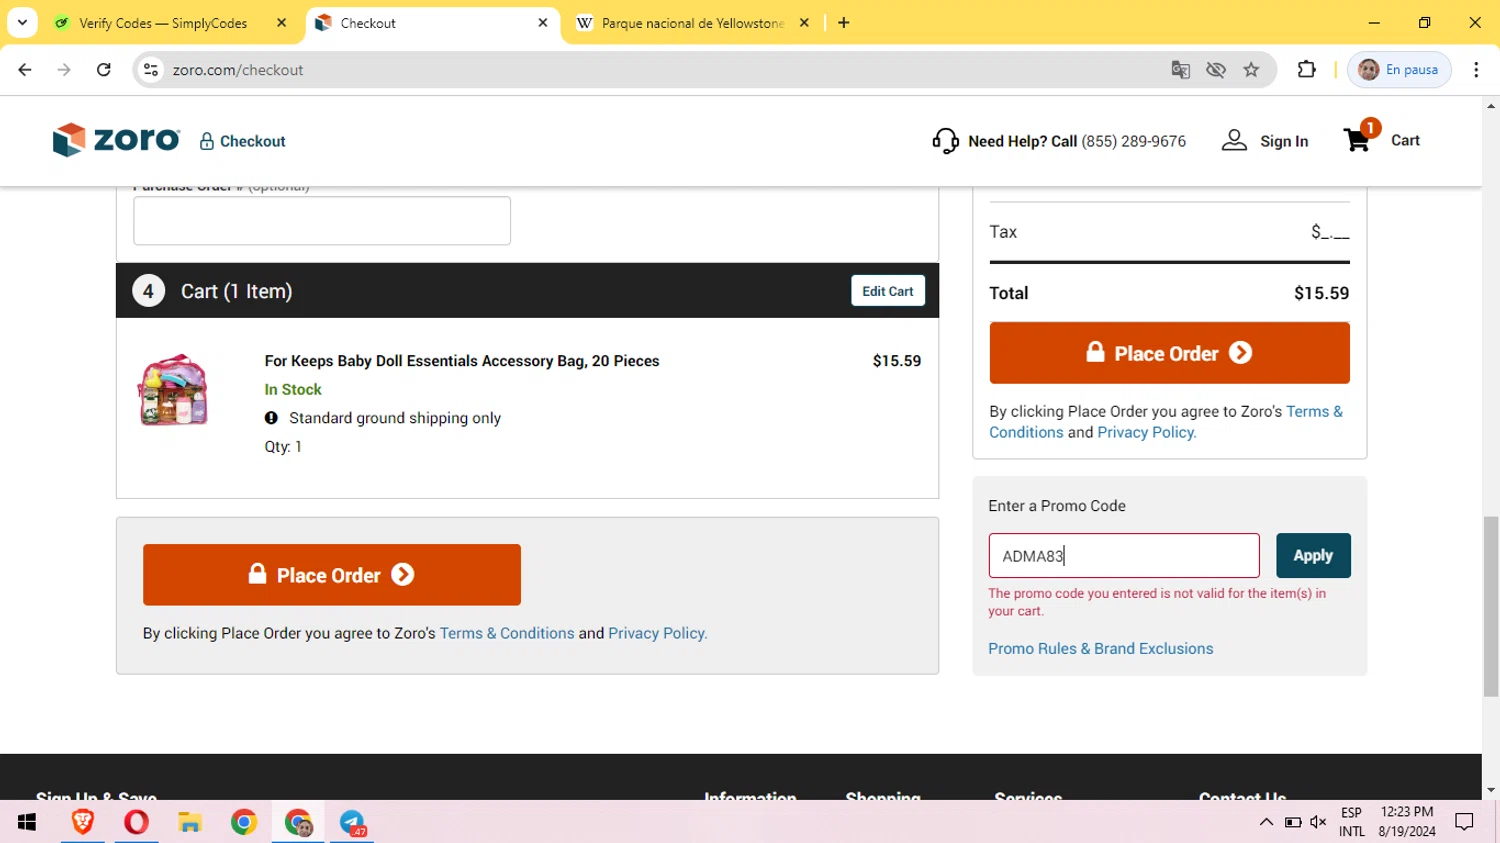Close the Yellowstone Wikipedia tab
This screenshot has height=843, width=1500.
coord(804,23)
